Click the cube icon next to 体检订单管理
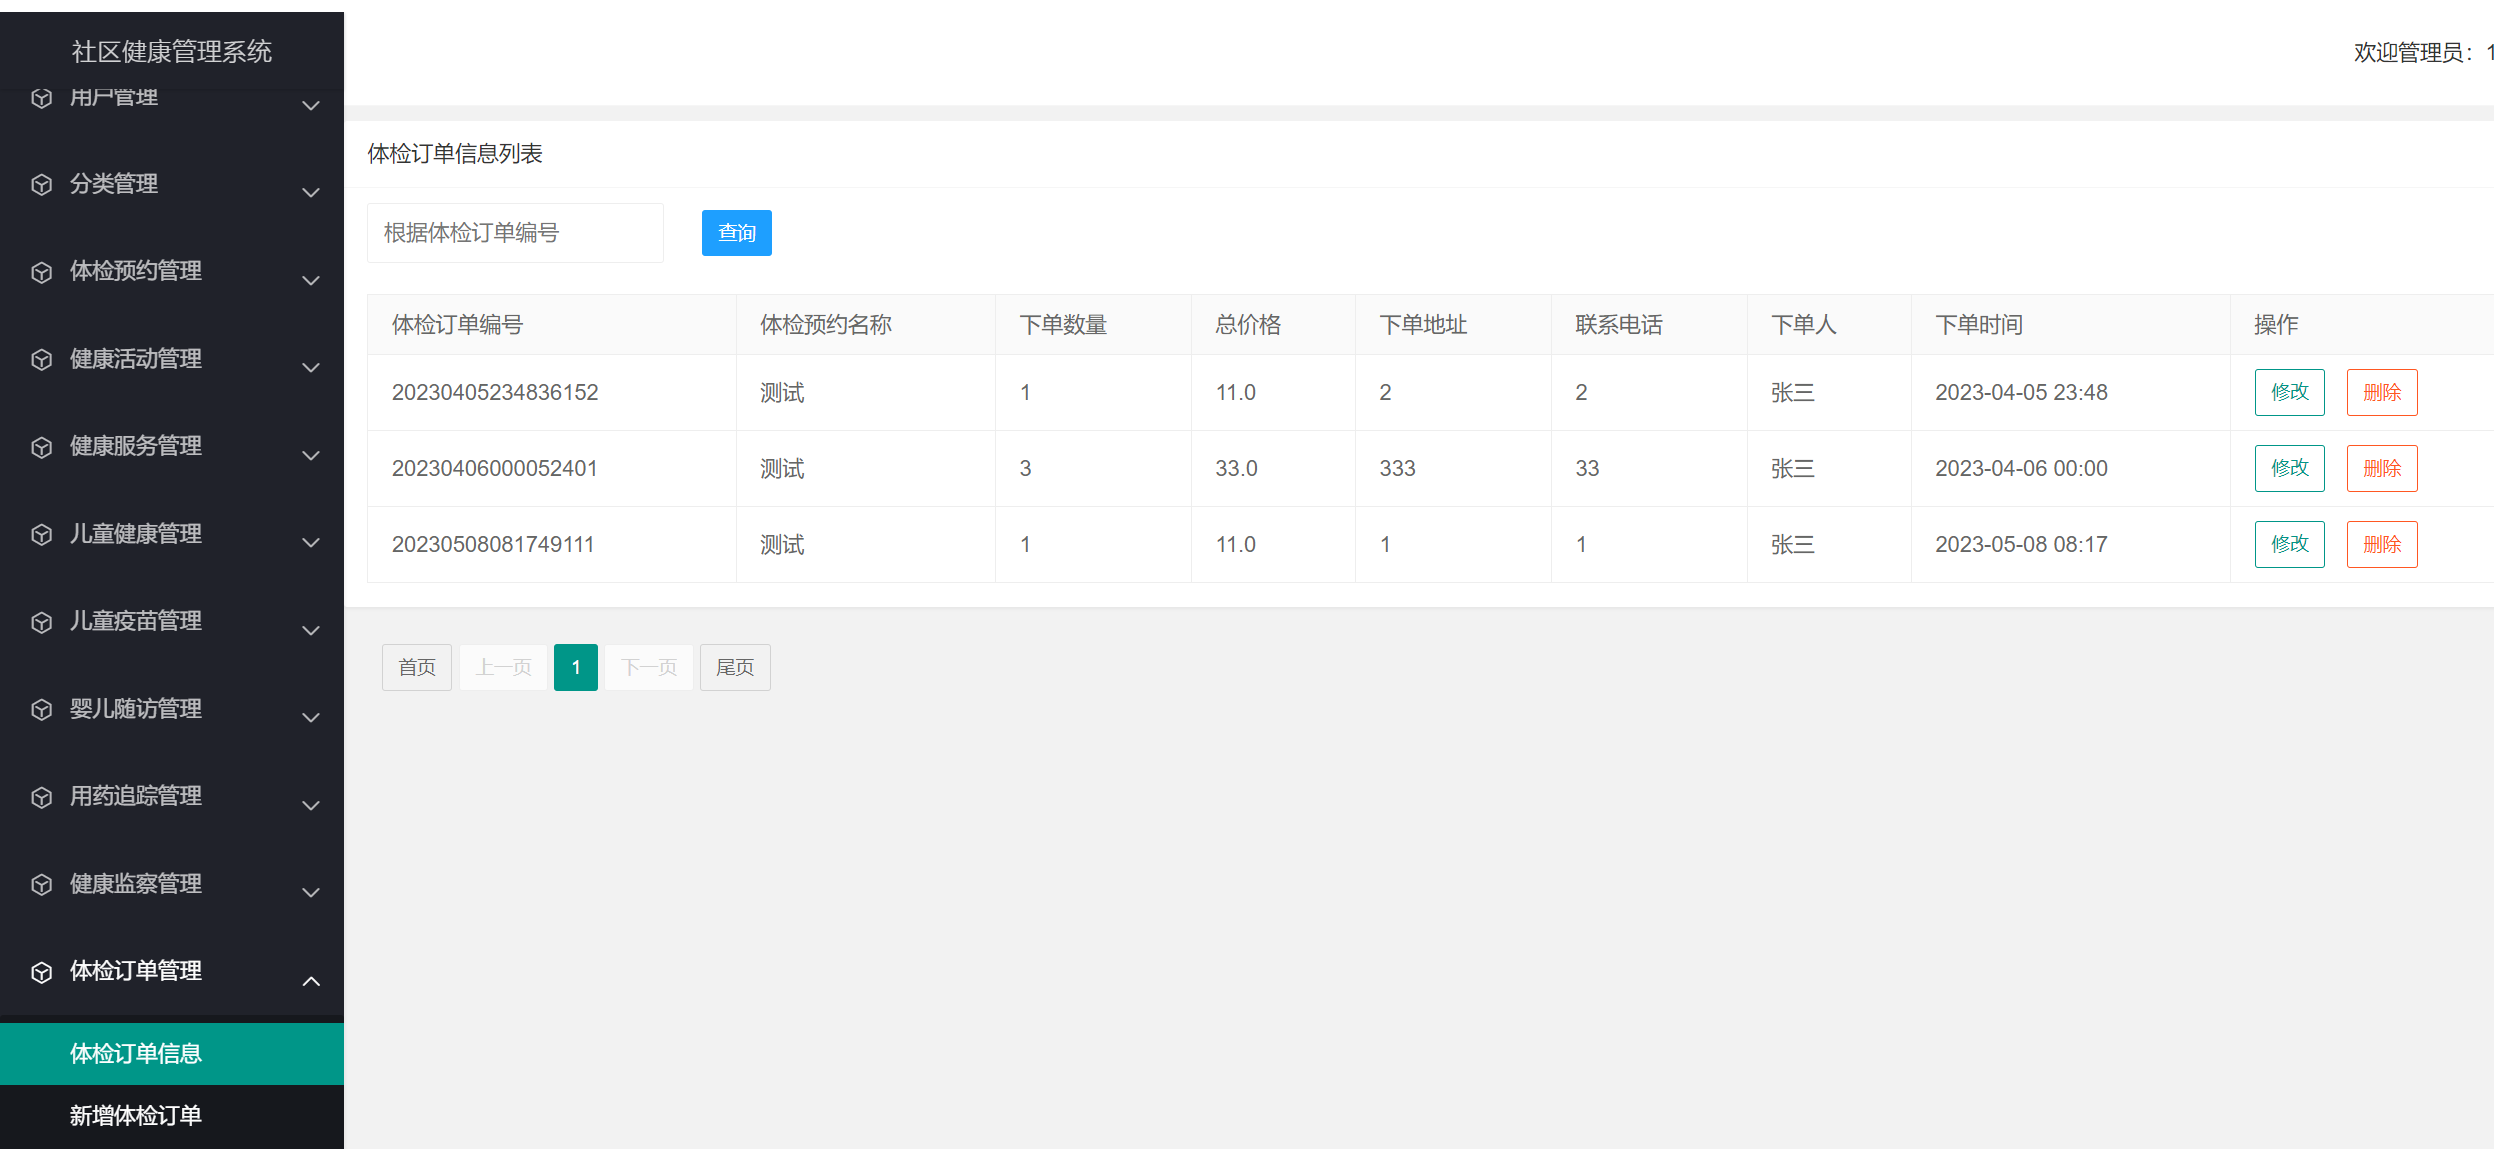This screenshot has height=1149, width=2494. [41, 972]
